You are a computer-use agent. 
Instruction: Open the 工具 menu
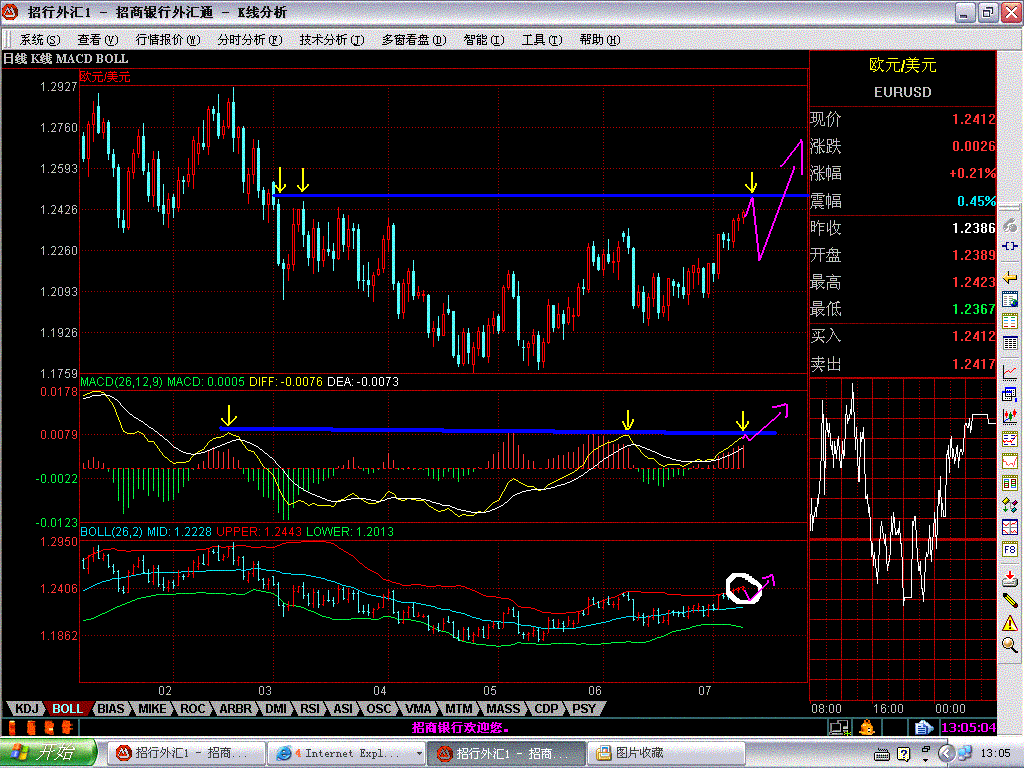coord(543,40)
